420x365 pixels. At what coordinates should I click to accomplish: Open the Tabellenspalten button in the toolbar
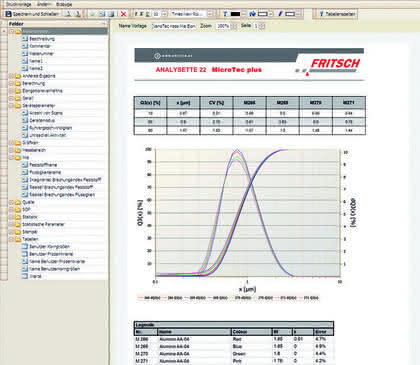pyautogui.click(x=337, y=14)
